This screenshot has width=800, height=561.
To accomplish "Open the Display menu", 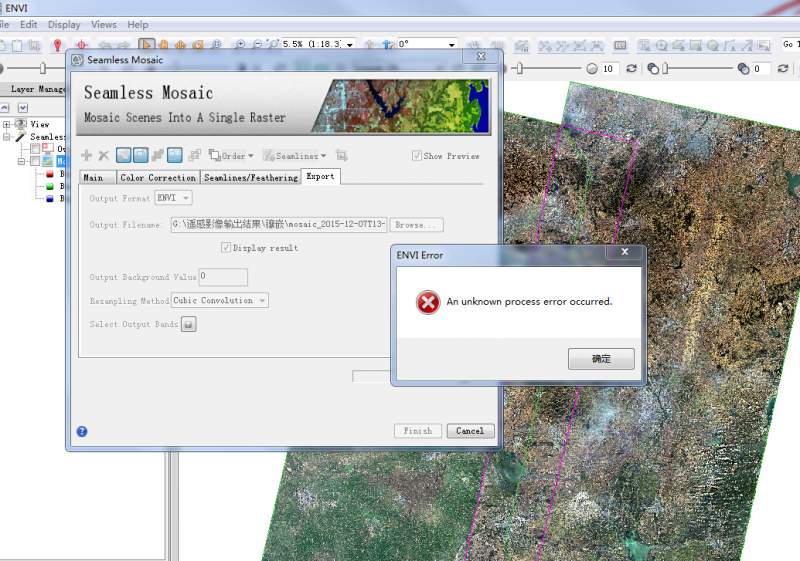I will click(64, 24).
